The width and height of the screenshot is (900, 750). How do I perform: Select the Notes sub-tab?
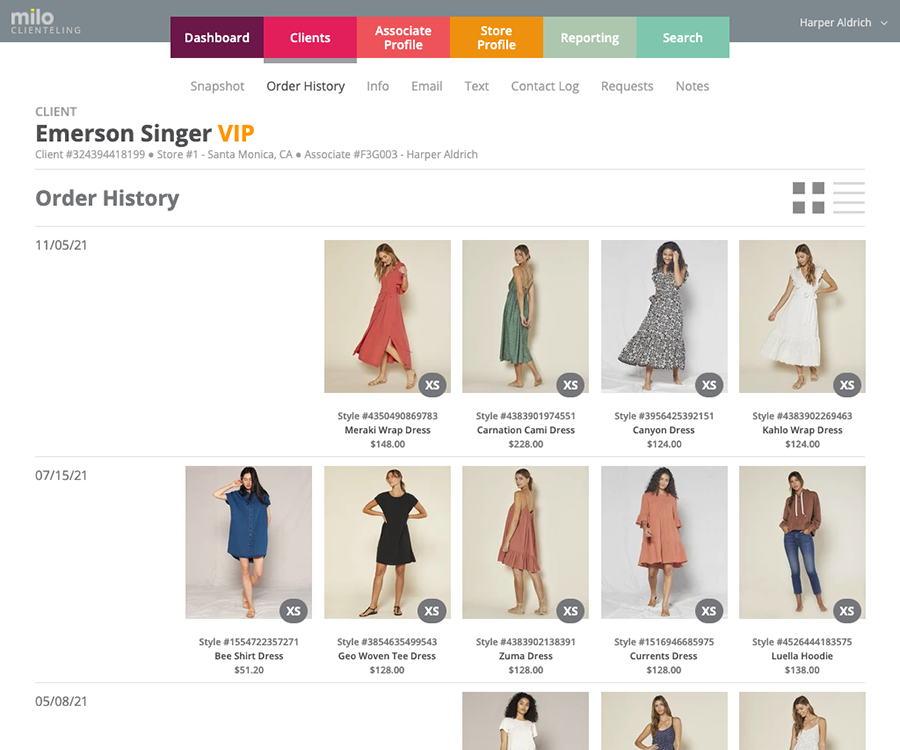pos(692,86)
